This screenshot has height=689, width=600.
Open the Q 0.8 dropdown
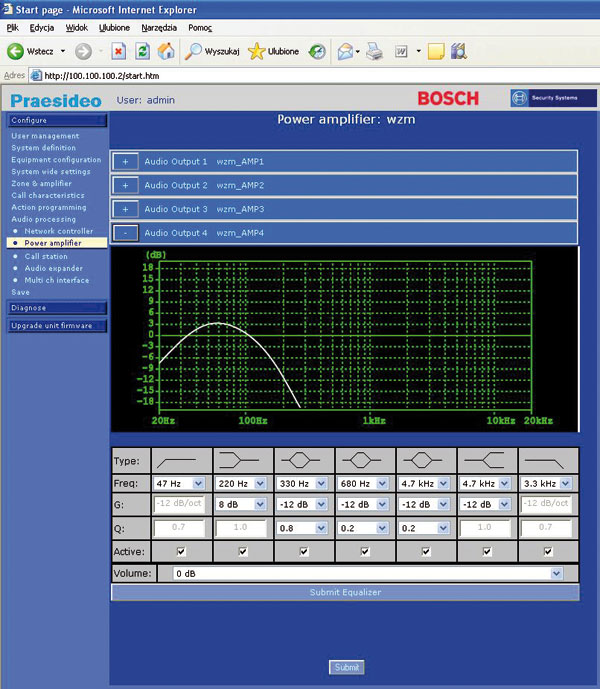[321, 528]
